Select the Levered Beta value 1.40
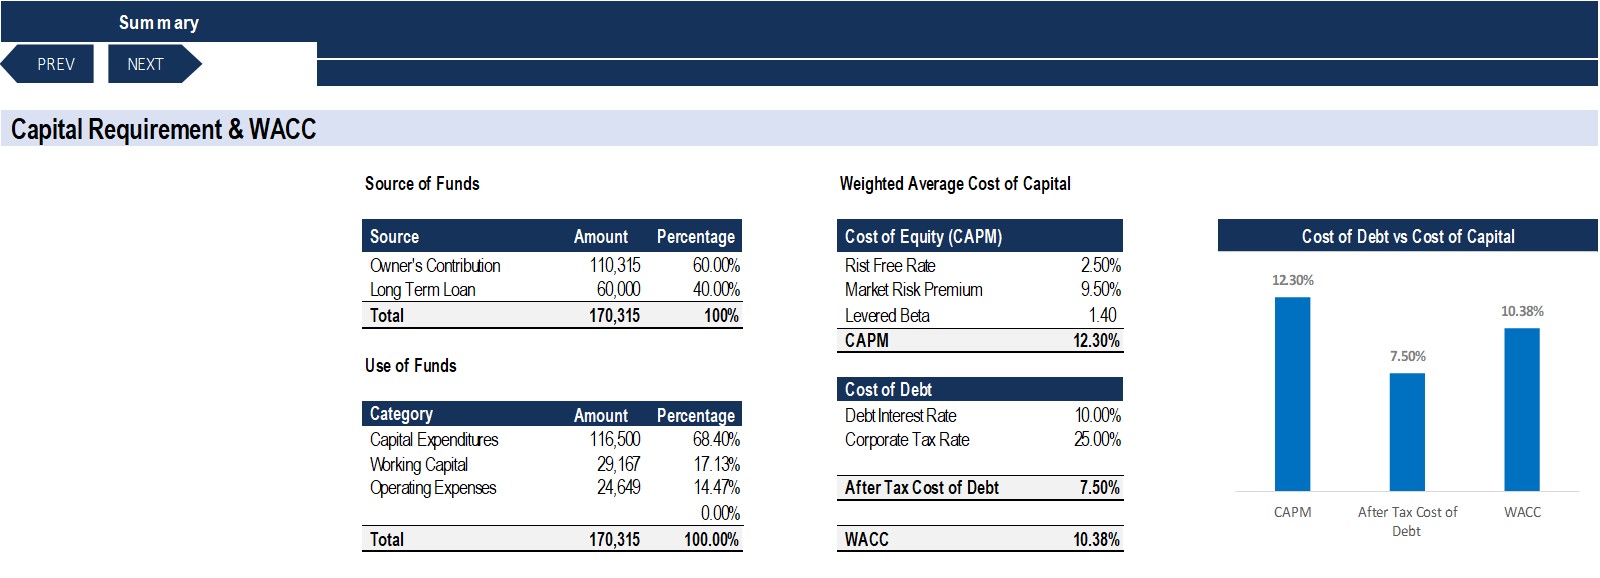Viewport: 1600px width, 578px height. [1102, 315]
